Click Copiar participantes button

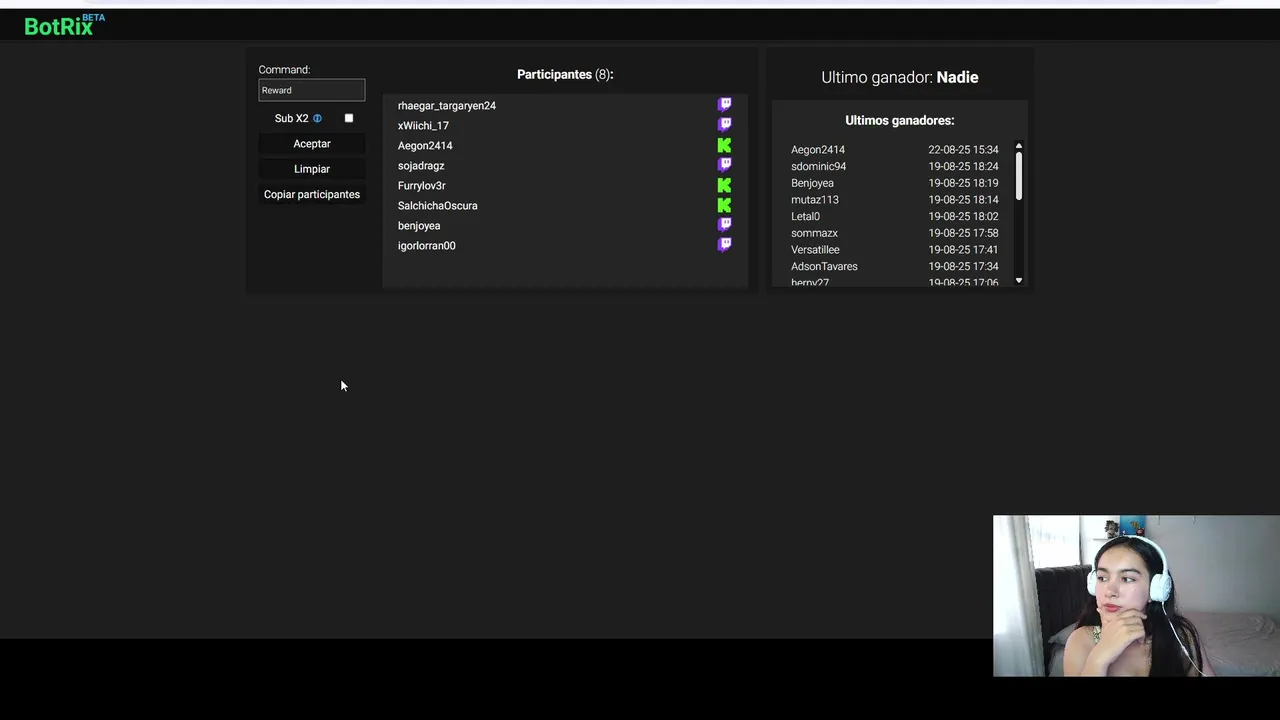pyautogui.click(x=312, y=194)
